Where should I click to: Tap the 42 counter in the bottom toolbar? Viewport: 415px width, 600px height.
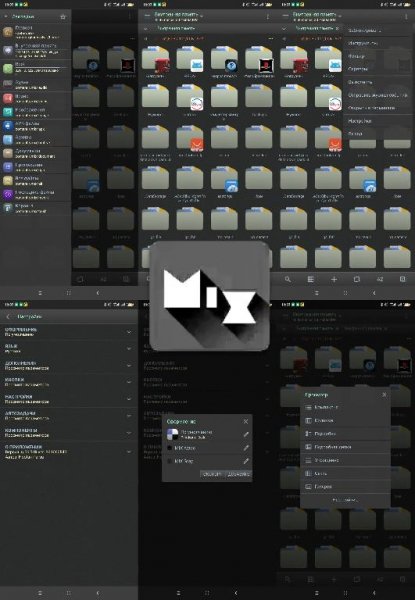pos(380,279)
